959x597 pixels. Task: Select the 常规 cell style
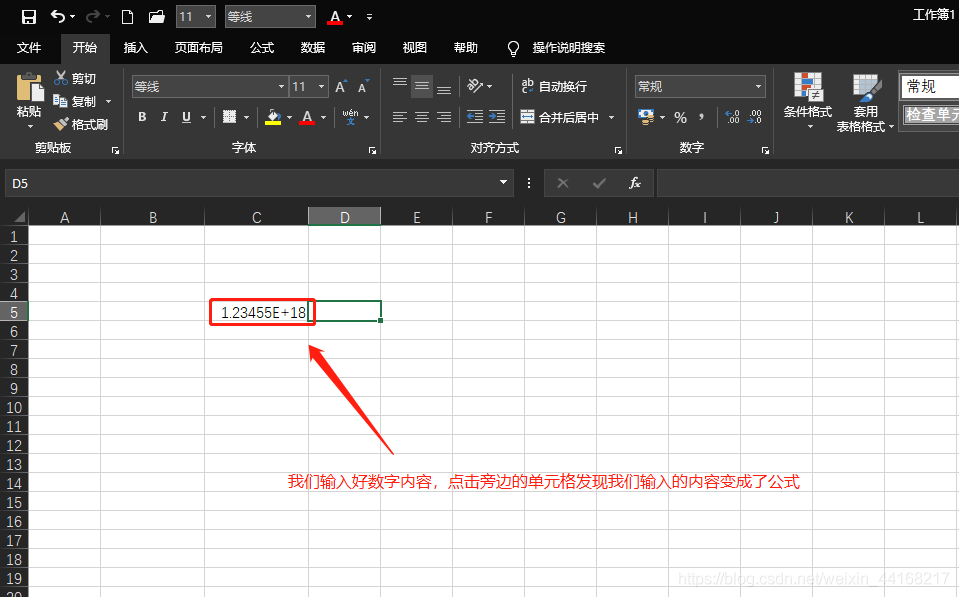[x=929, y=86]
